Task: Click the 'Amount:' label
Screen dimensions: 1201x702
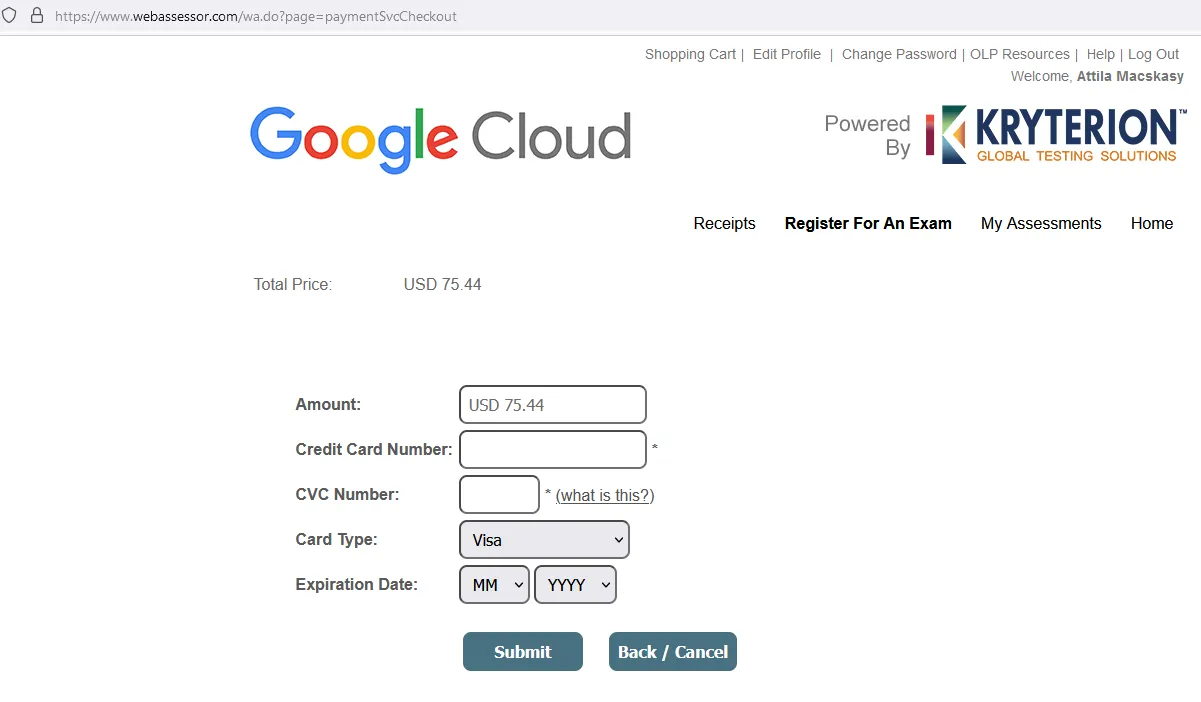Action: pyautogui.click(x=328, y=404)
